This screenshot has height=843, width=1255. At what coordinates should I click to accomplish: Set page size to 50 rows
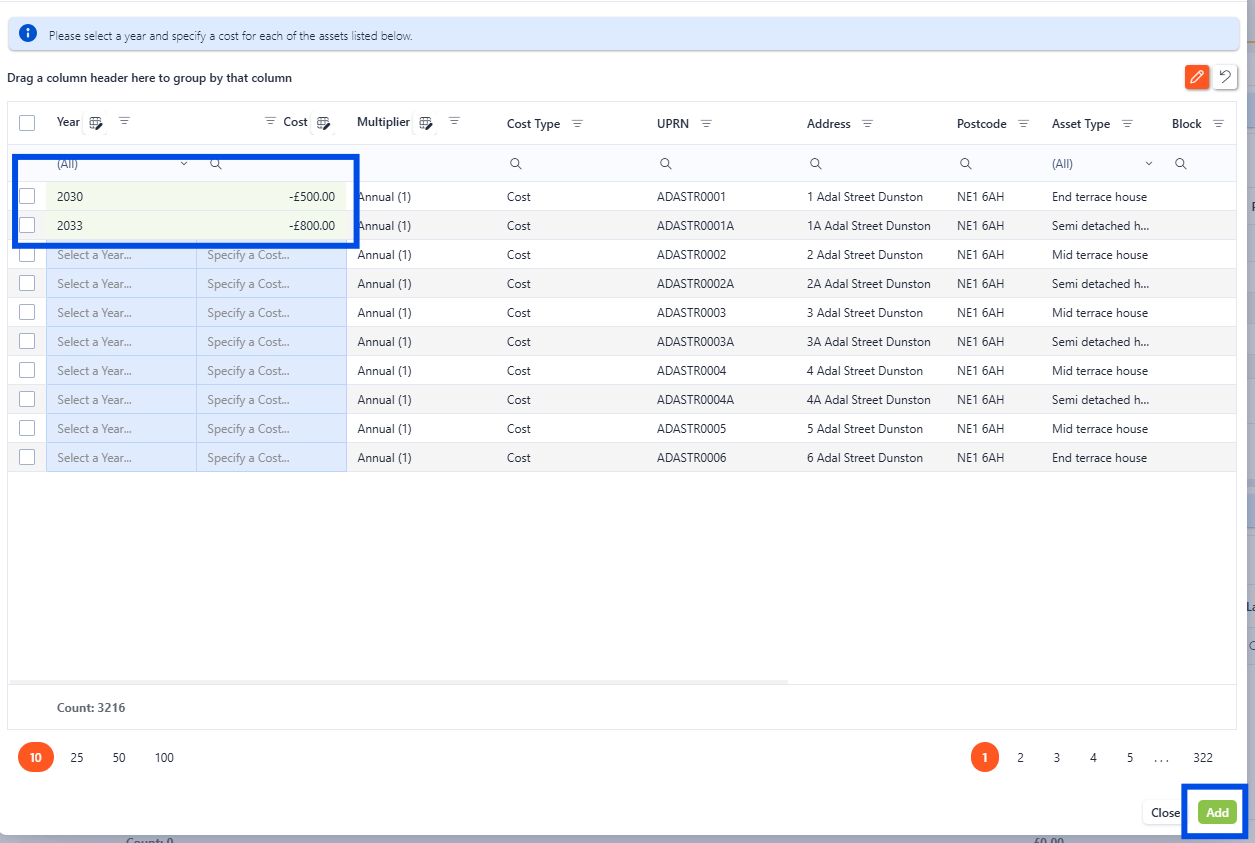[119, 758]
